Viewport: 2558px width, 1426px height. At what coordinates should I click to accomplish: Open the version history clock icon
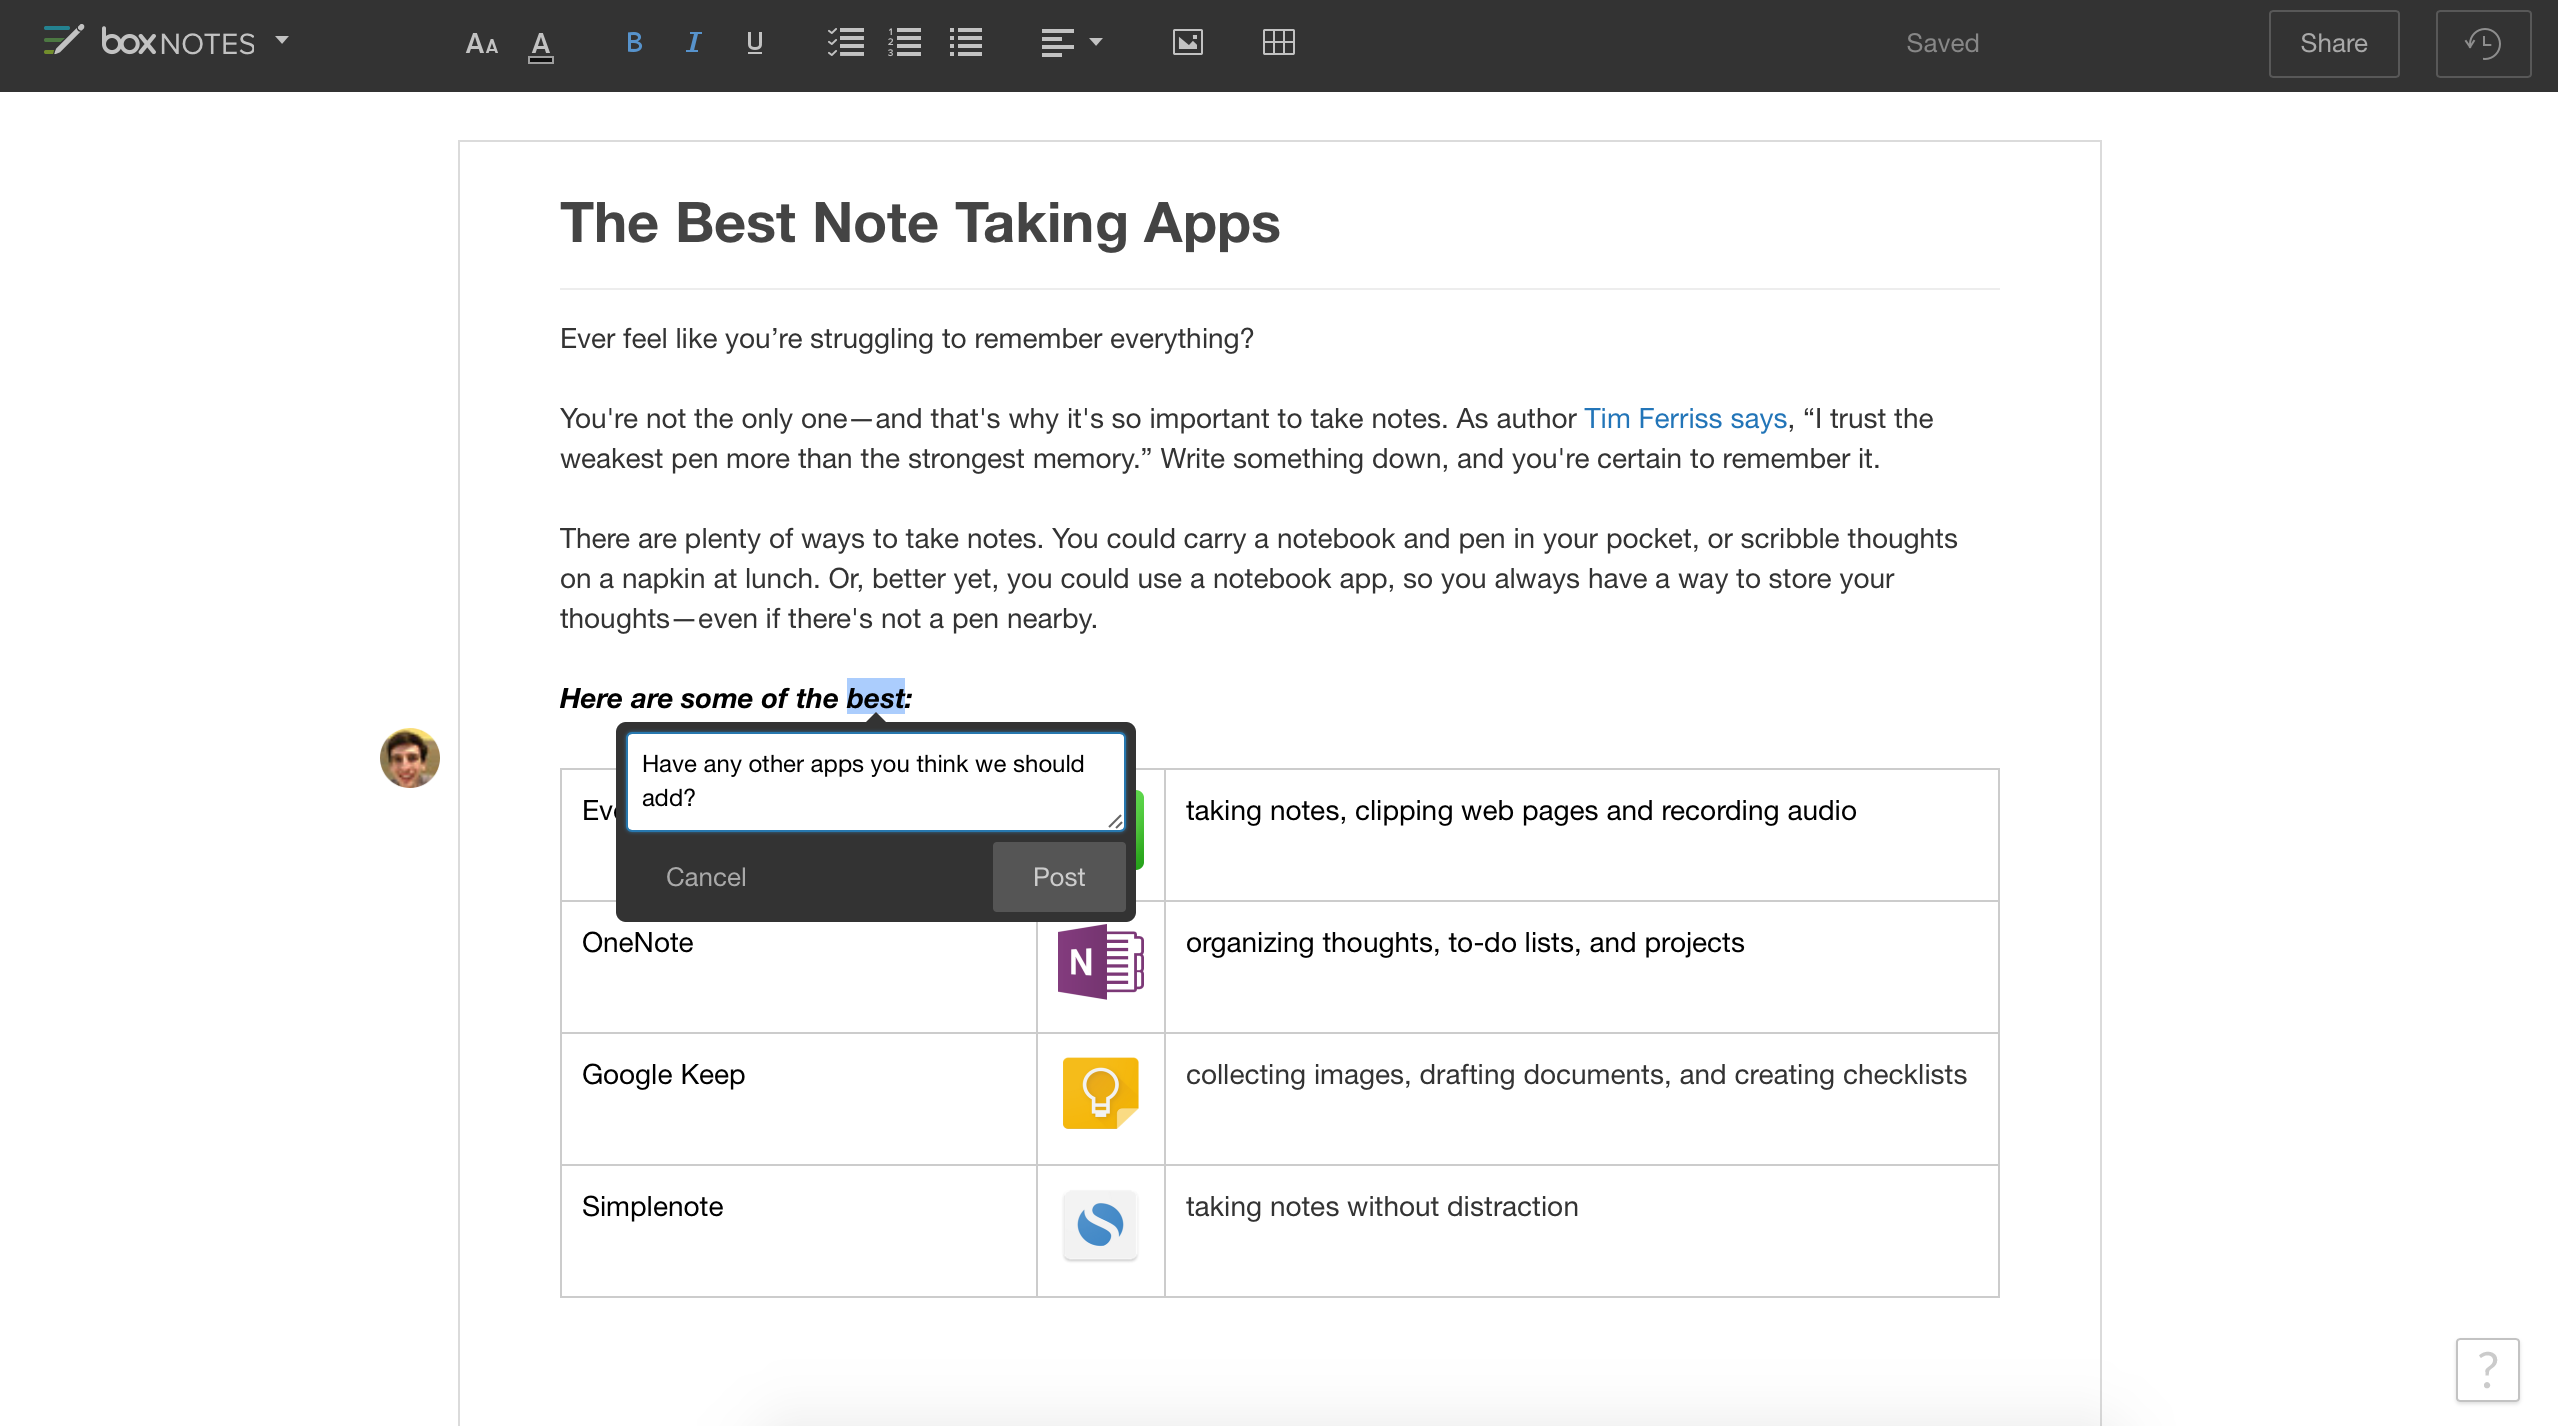[2482, 44]
